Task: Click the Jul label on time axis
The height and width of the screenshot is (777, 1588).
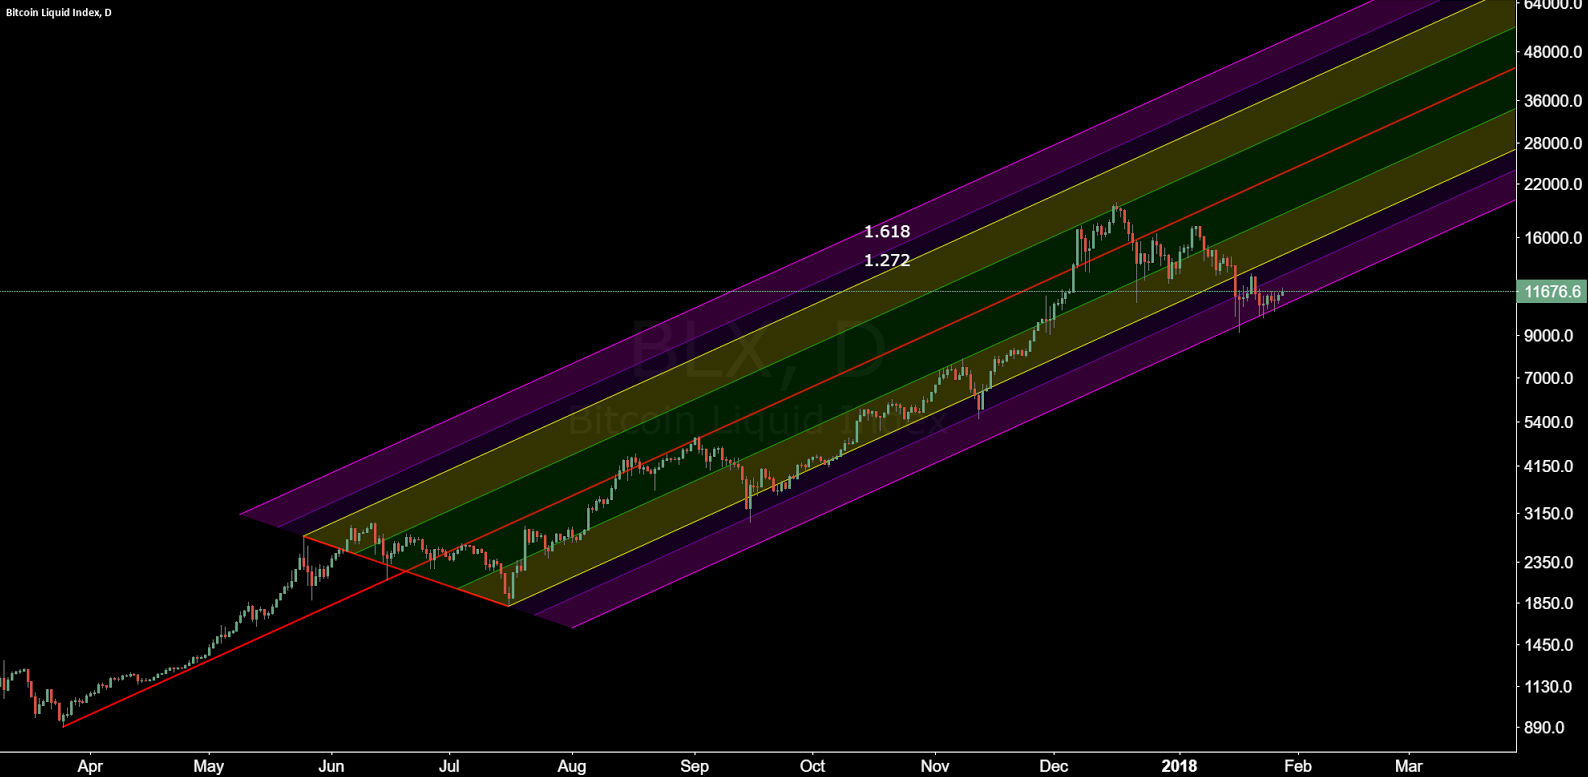Action: [x=449, y=767]
